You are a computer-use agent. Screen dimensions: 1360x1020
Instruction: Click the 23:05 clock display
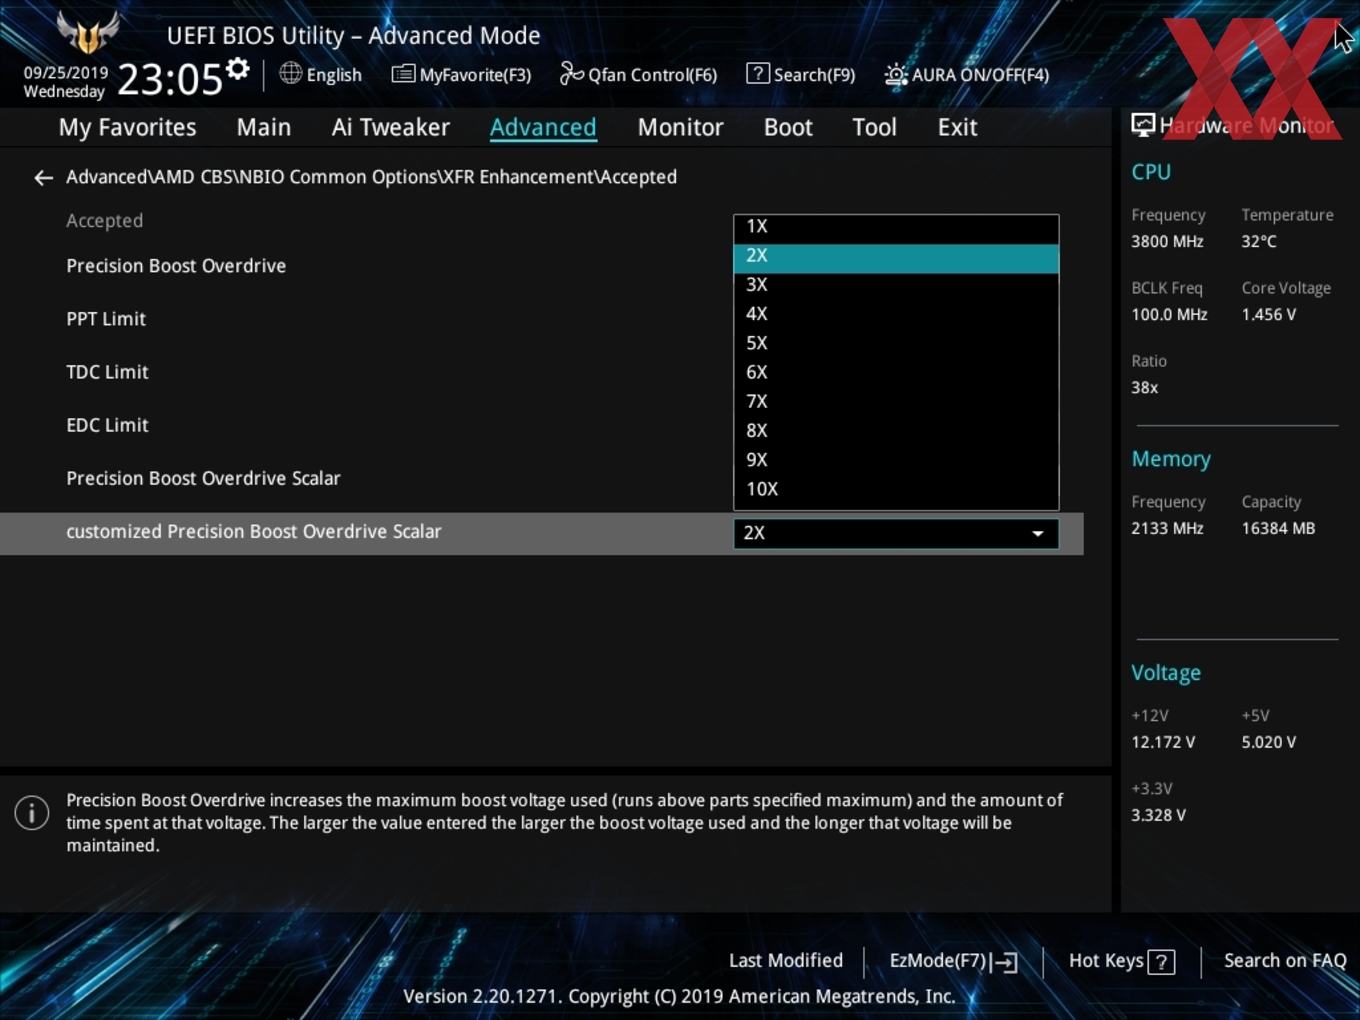click(x=170, y=78)
